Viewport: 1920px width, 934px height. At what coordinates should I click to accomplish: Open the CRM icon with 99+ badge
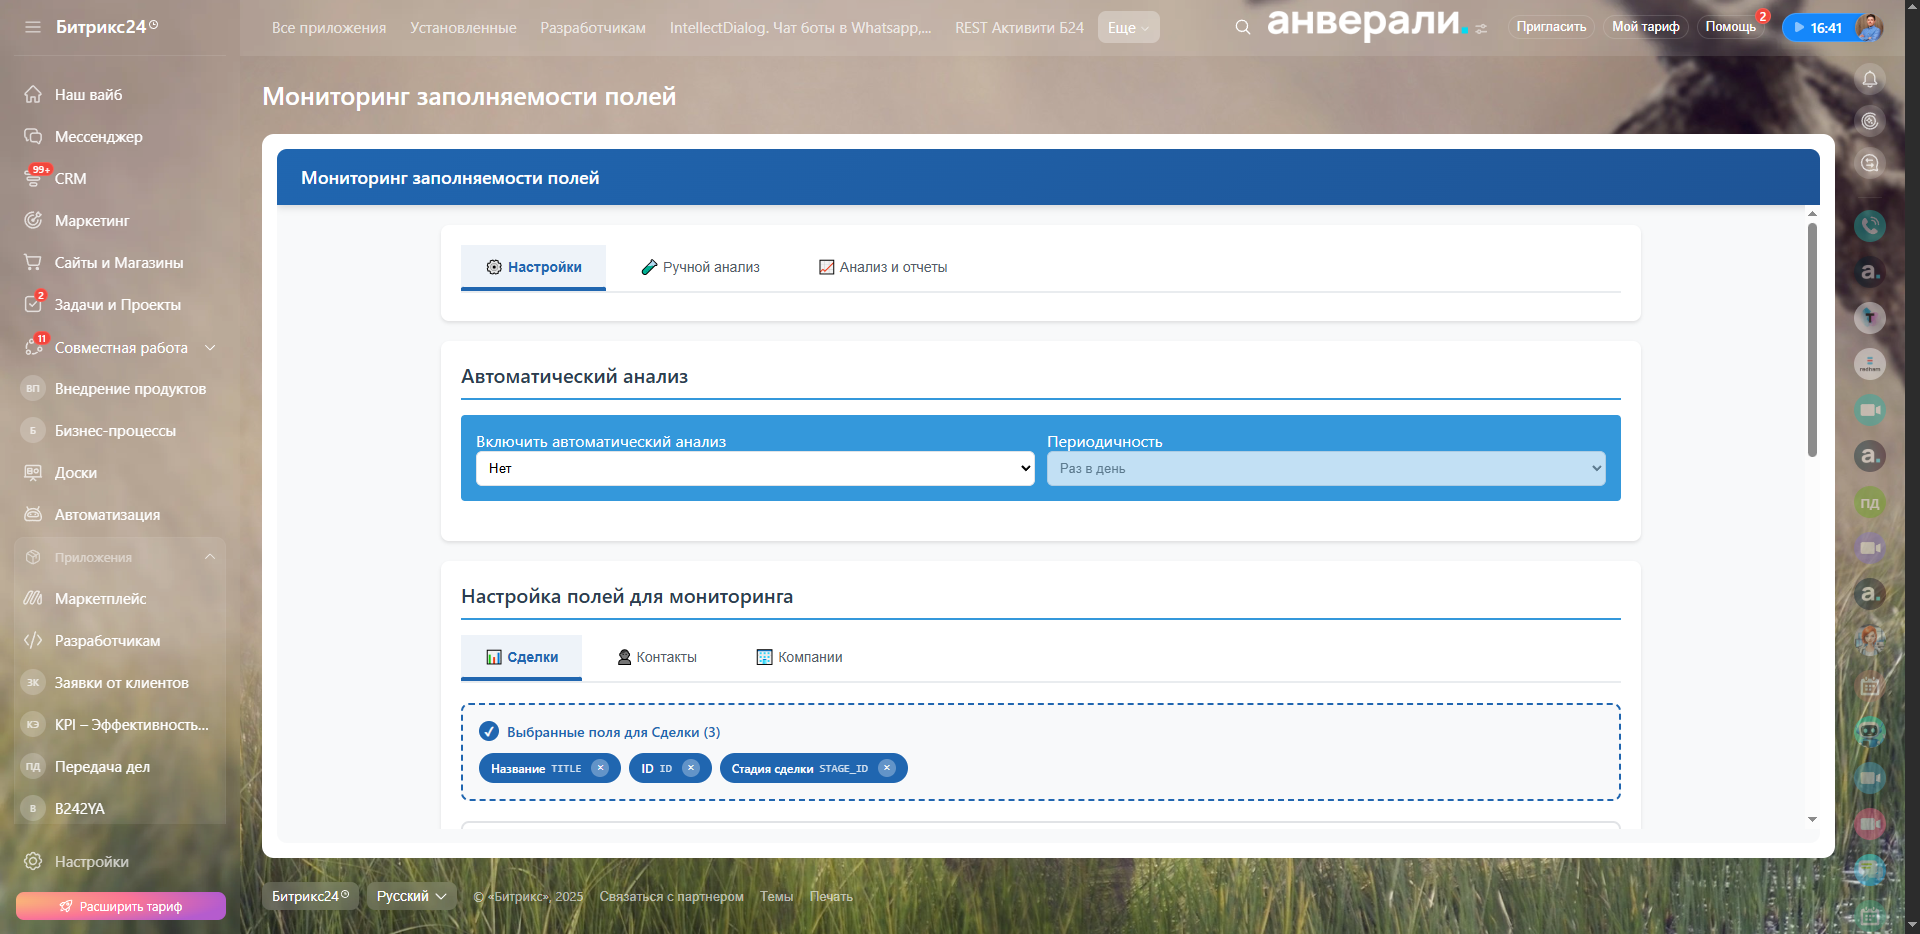(x=33, y=178)
